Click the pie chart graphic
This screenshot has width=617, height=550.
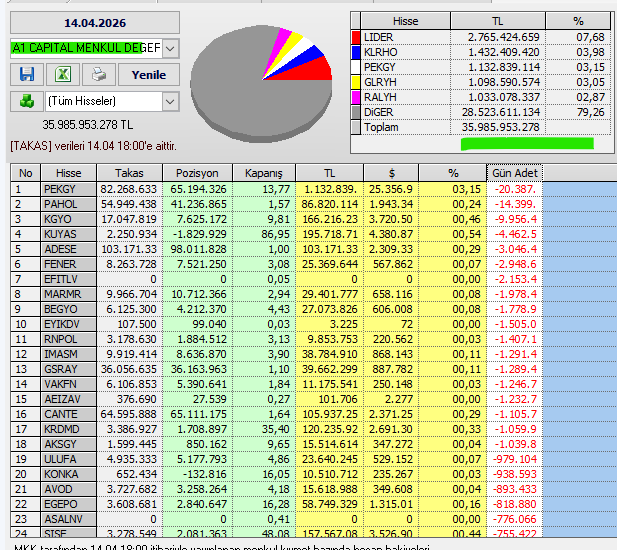[x=261, y=83]
